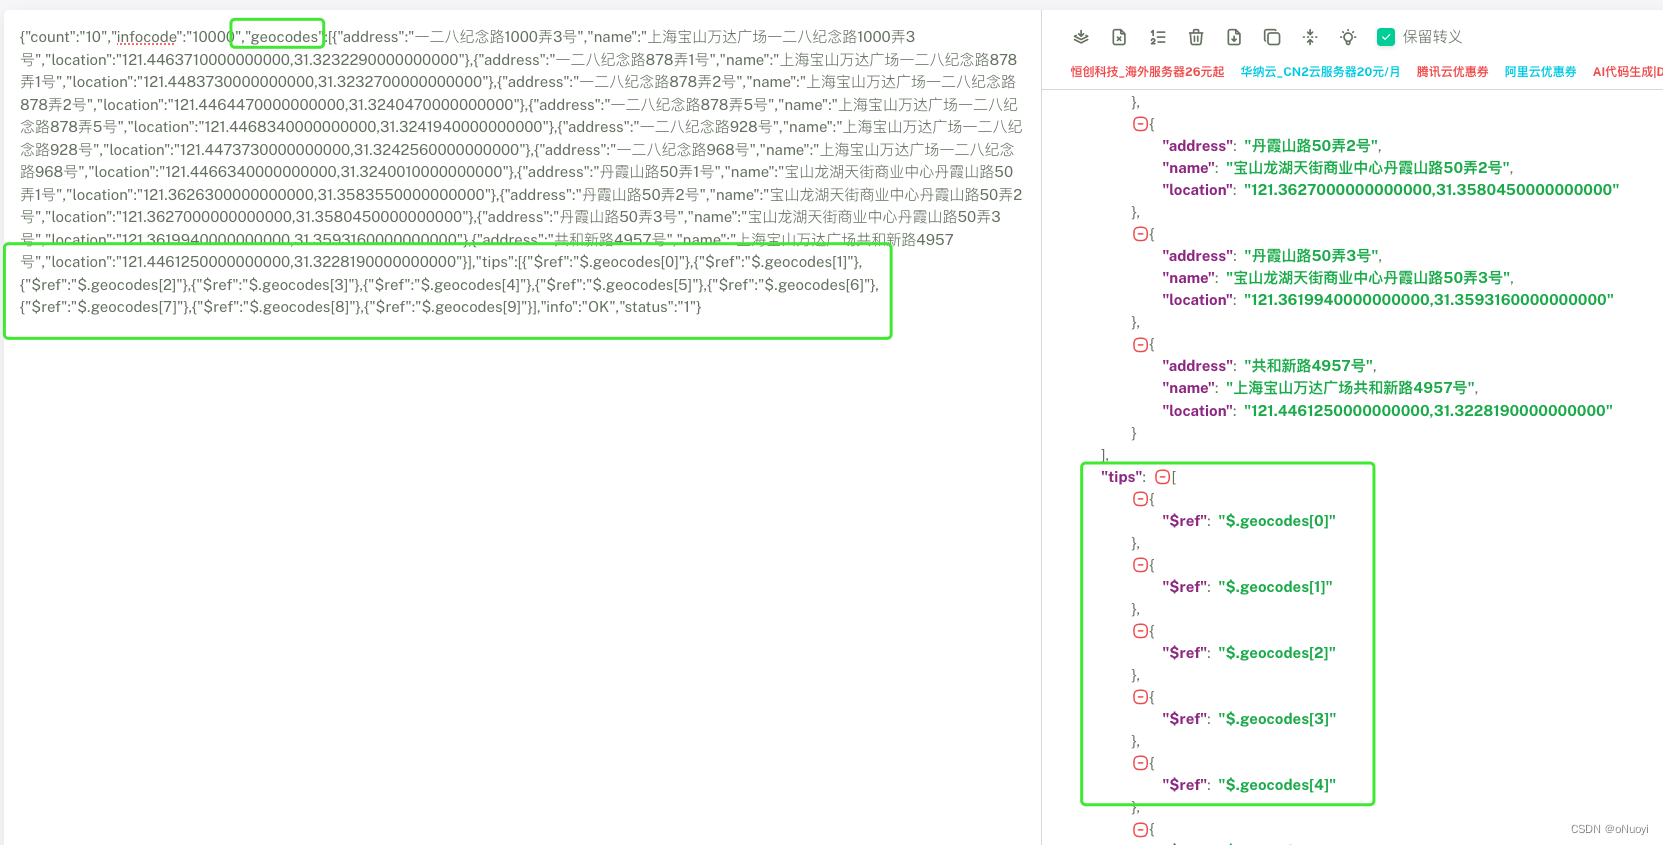
Task: Click the compress arrows collapse icon
Action: coord(1310,37)
